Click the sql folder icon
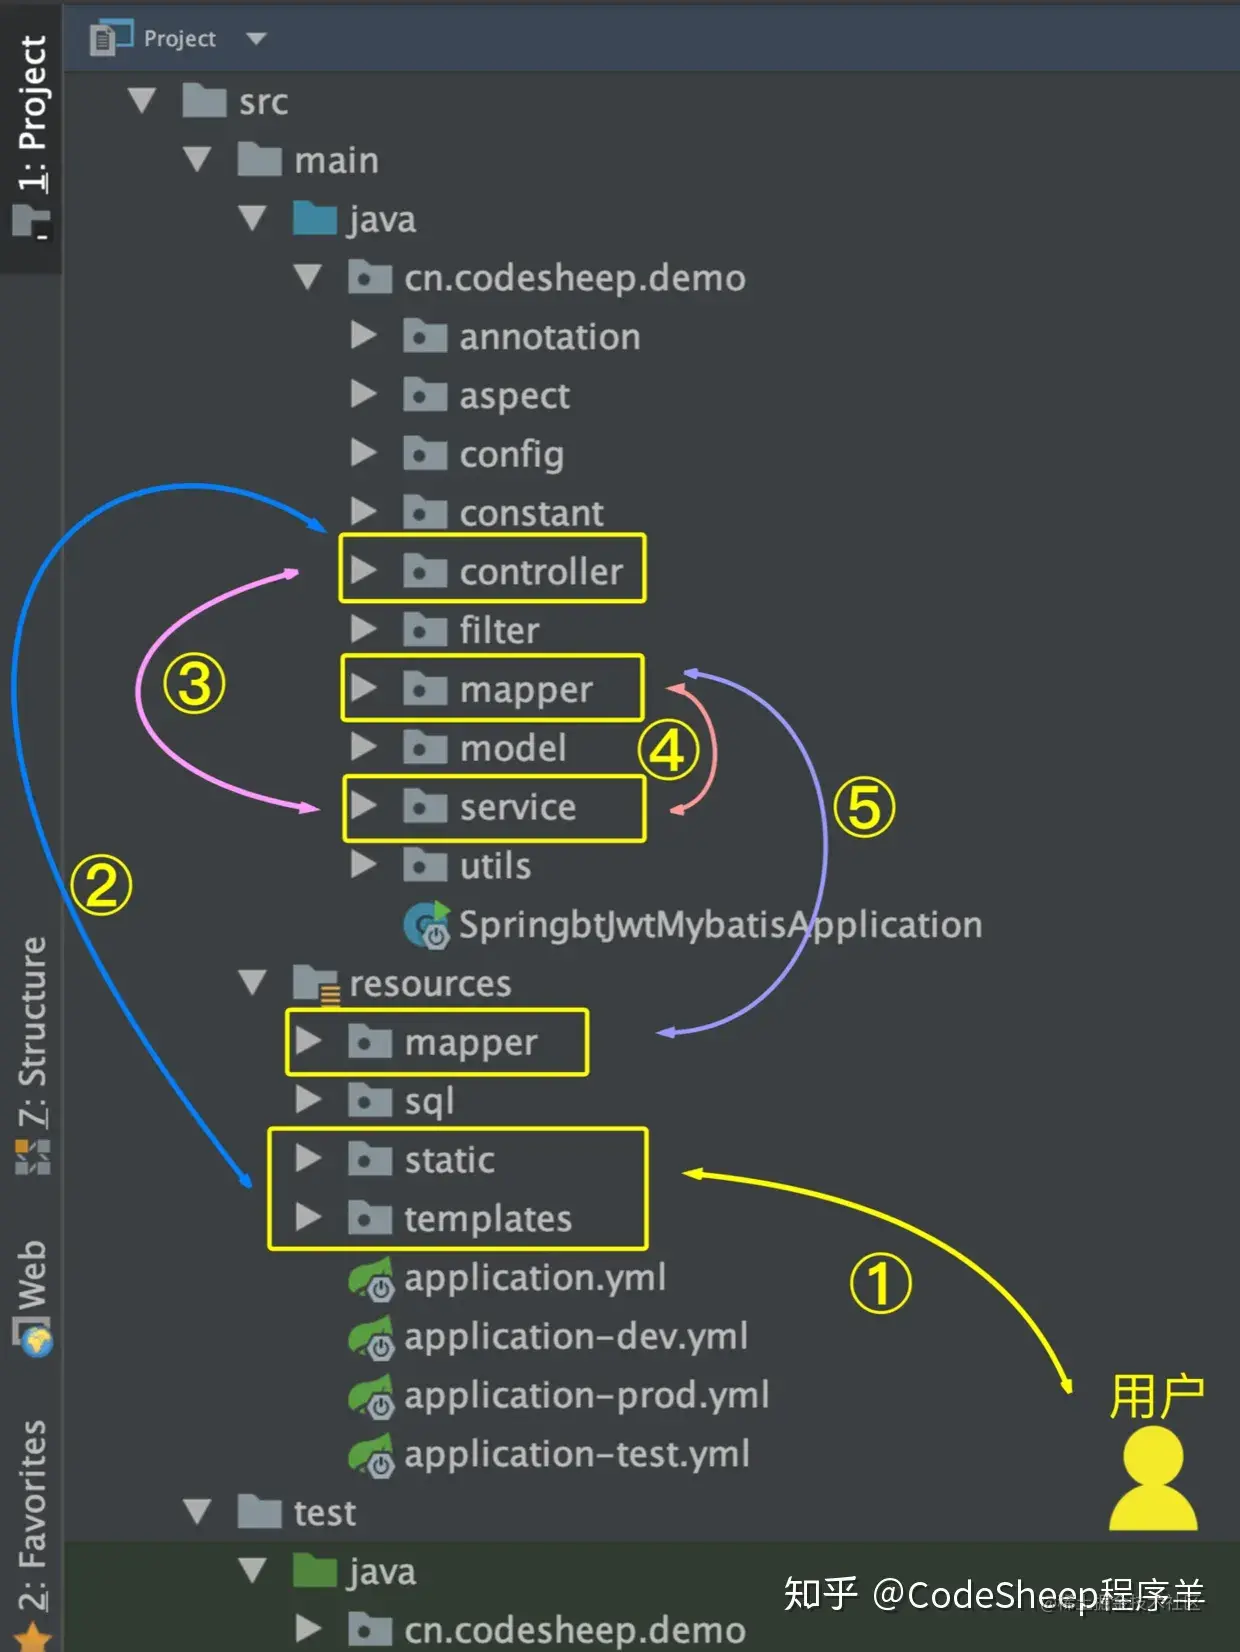Viewport: 1240px width, 1652px height. (x=370, y=1101)
